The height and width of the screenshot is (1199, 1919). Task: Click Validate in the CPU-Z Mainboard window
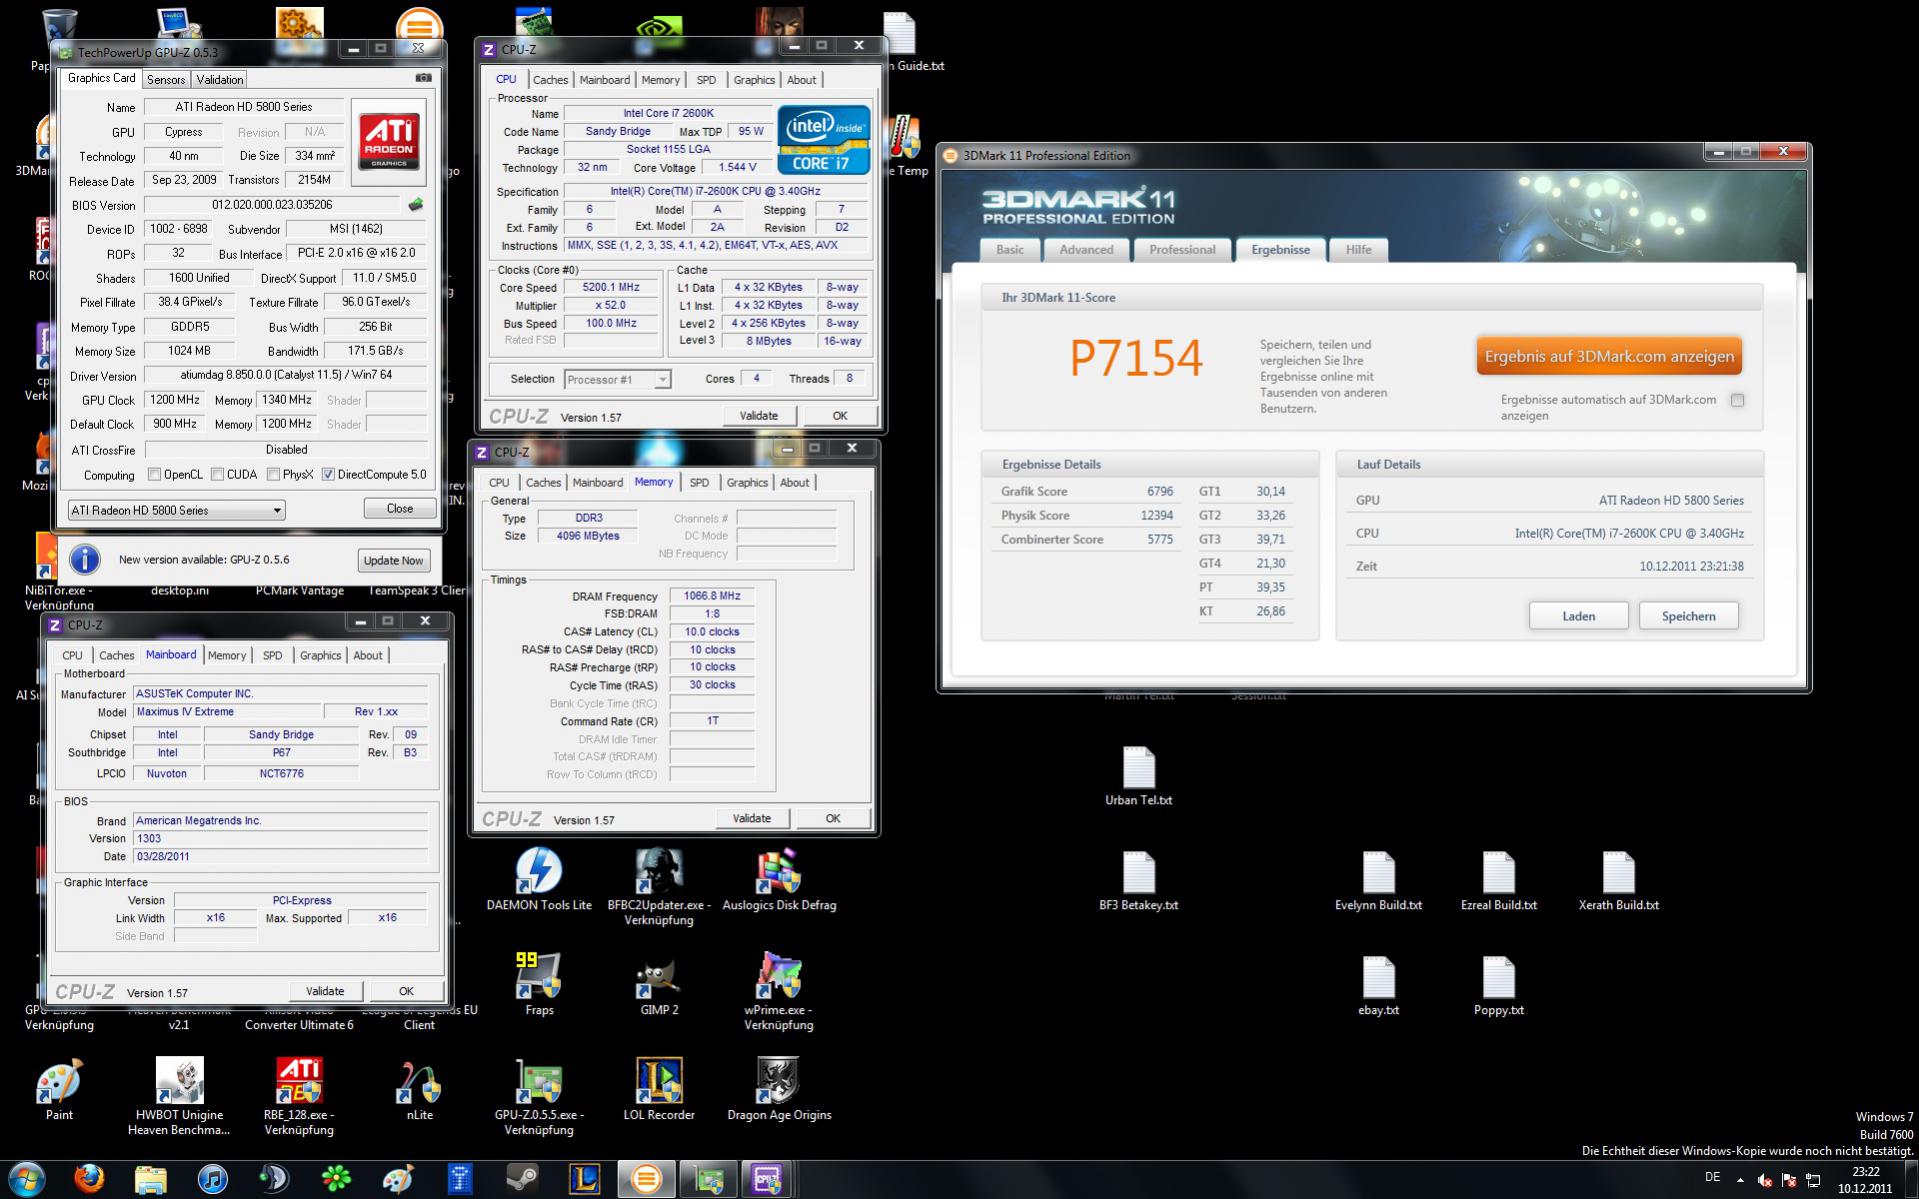click(325, 991)
